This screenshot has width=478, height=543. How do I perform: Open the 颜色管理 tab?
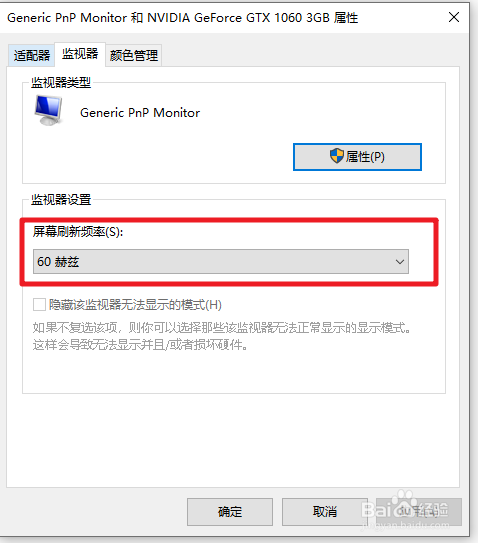tap(134, 55)
